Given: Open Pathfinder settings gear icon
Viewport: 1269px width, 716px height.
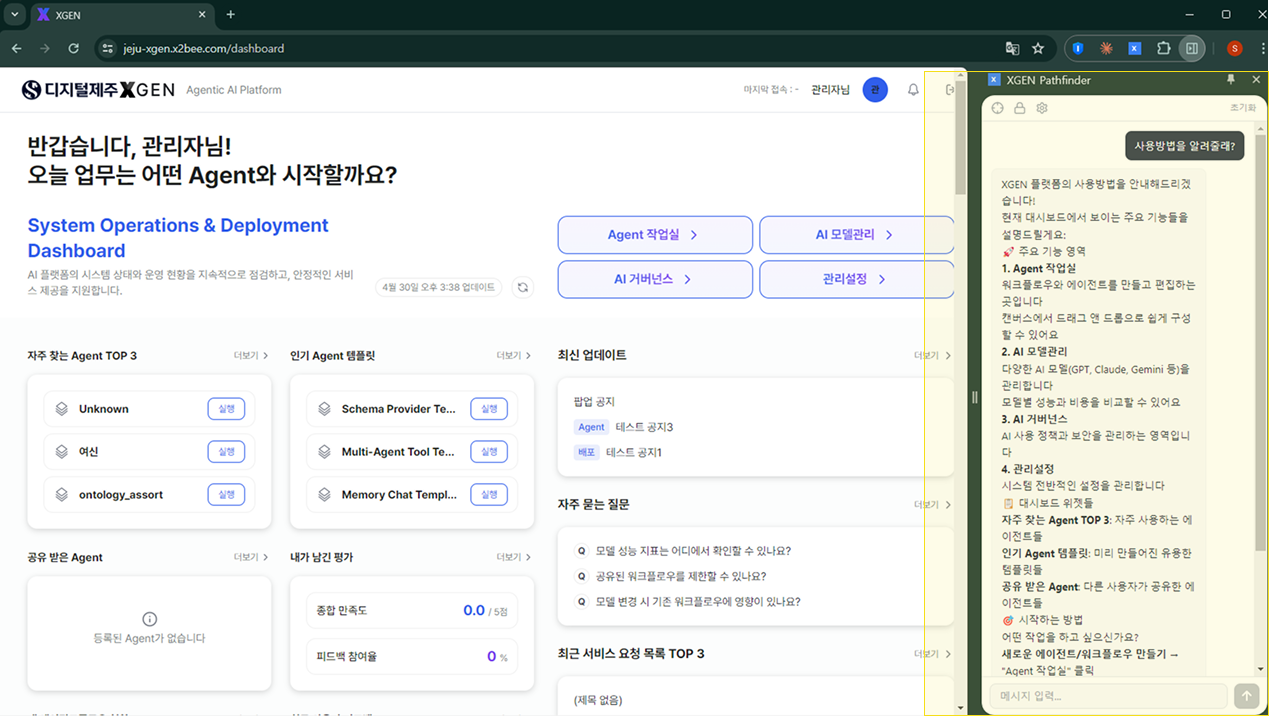Looking at the screenshot, I should pos(1042,108).
